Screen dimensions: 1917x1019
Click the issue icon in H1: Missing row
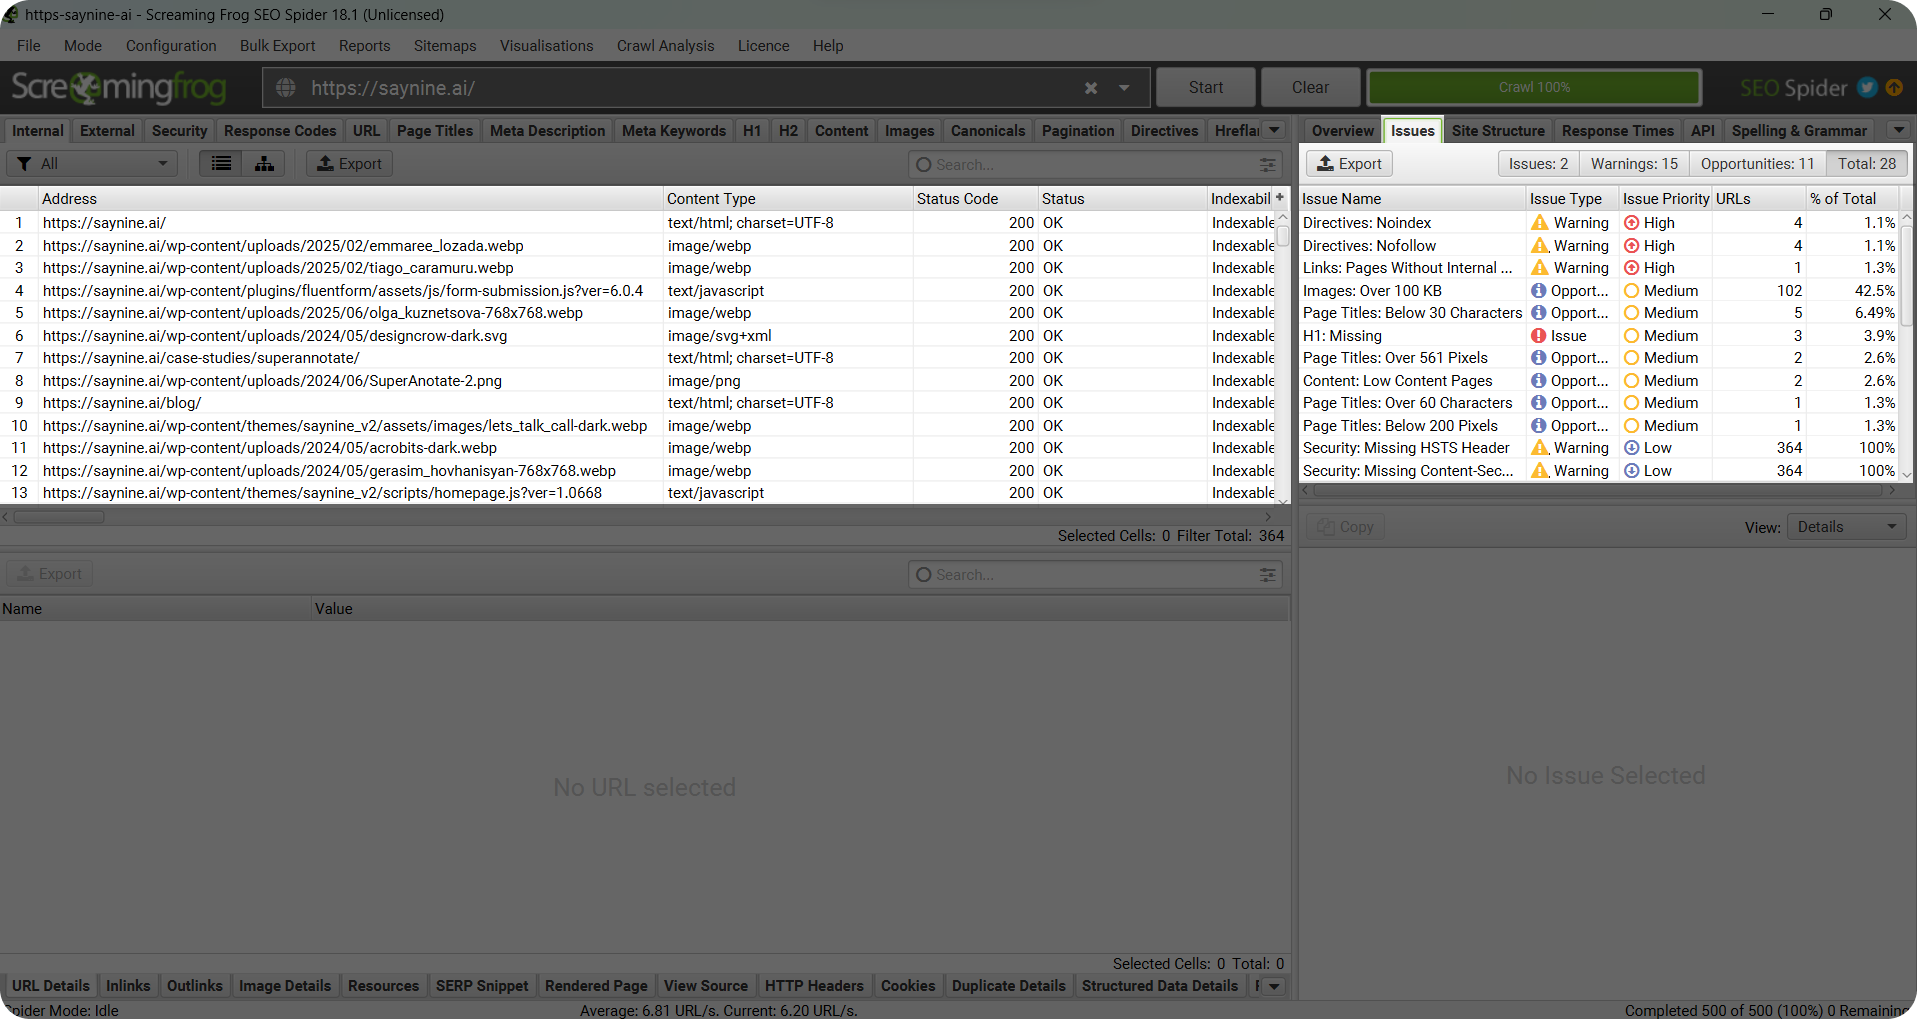click(1539, 336)
